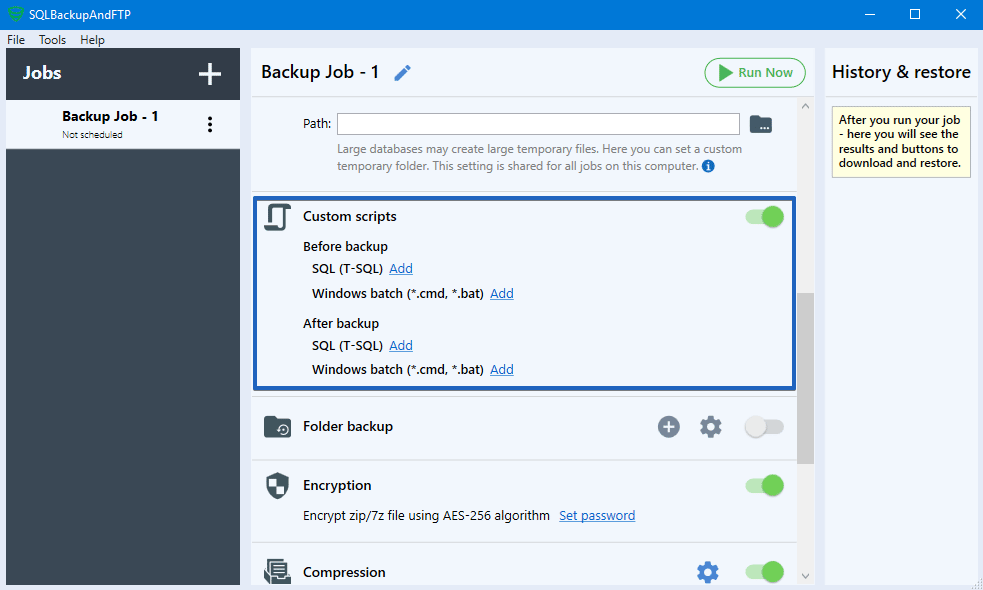Click the AES-256 encryption description text
The image size is (983, 590).
point(426,515)
